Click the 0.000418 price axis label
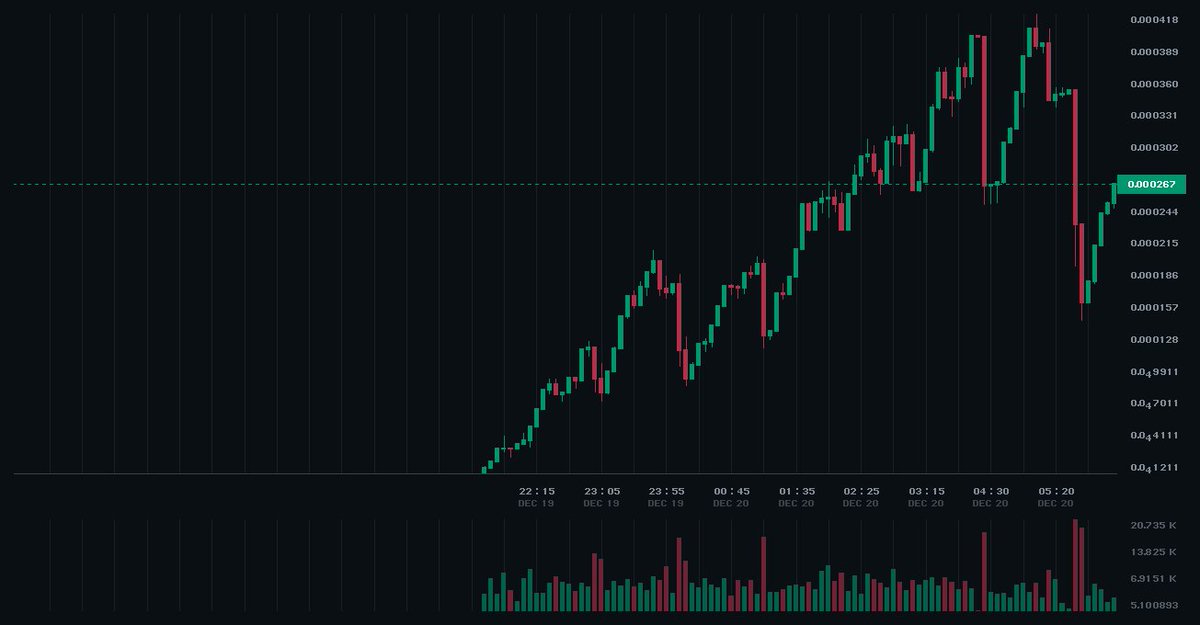The width and height of the screenshot is (1200, 625). pos(1153,20)
